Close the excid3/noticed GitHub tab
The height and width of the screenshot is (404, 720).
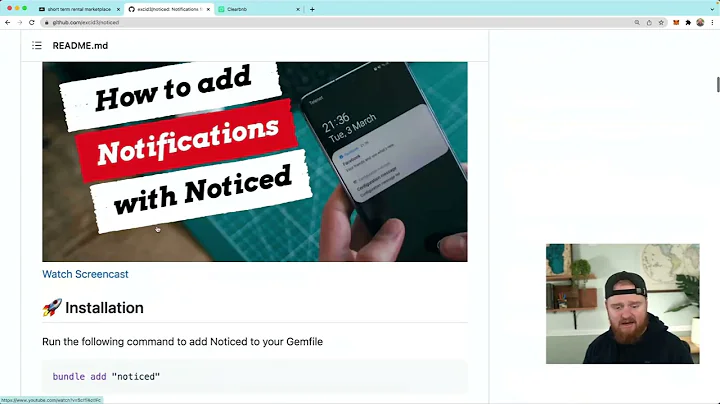208,9
